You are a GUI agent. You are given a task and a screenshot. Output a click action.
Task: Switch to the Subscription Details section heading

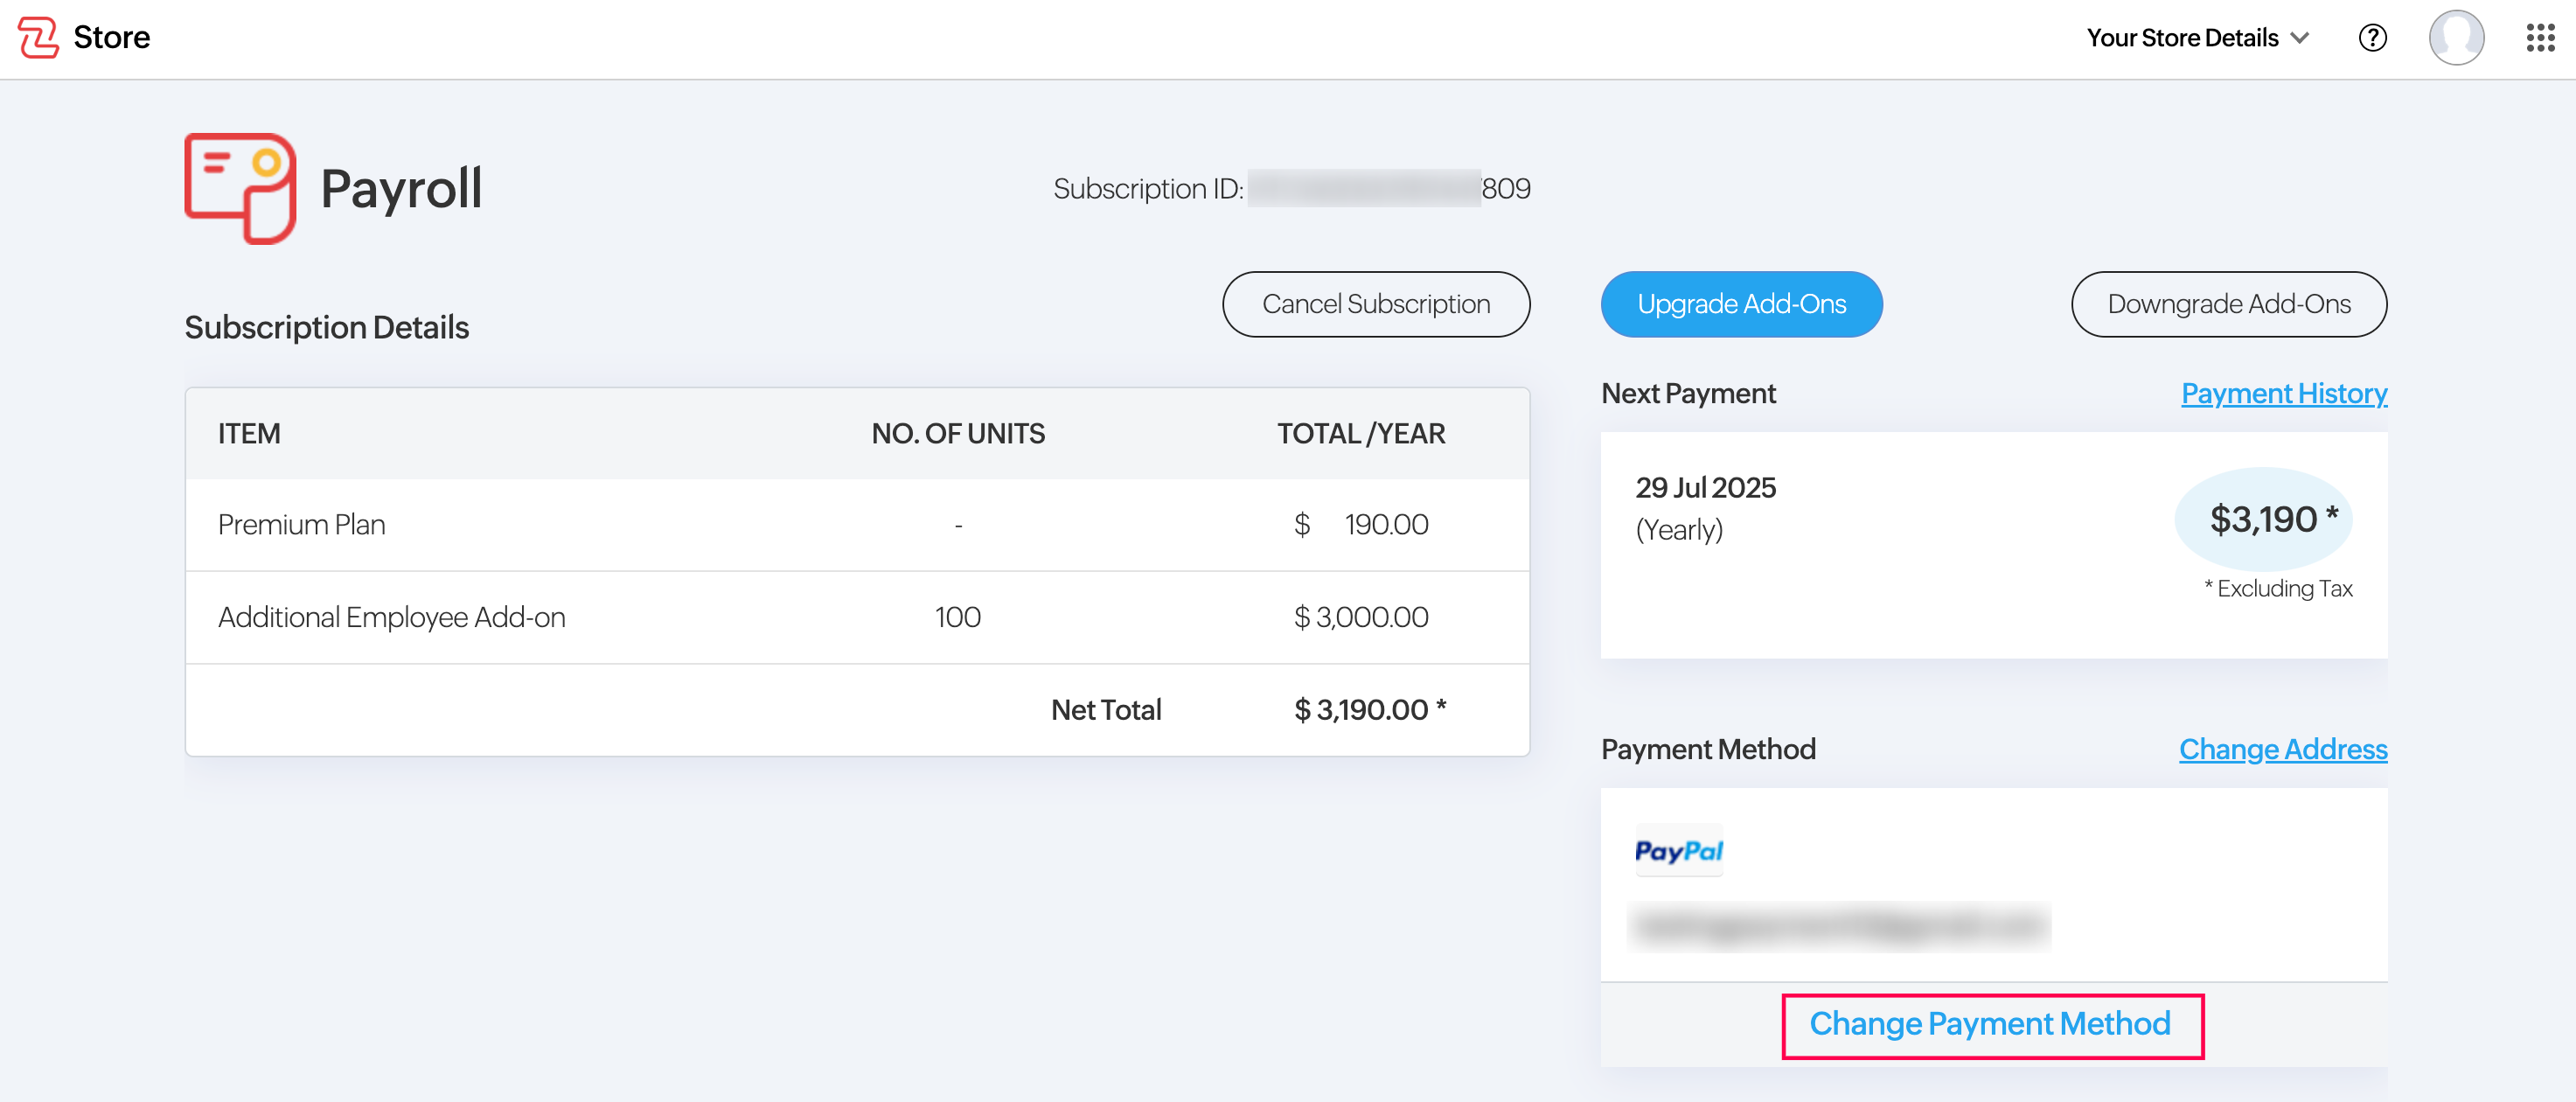coord(326,326)
